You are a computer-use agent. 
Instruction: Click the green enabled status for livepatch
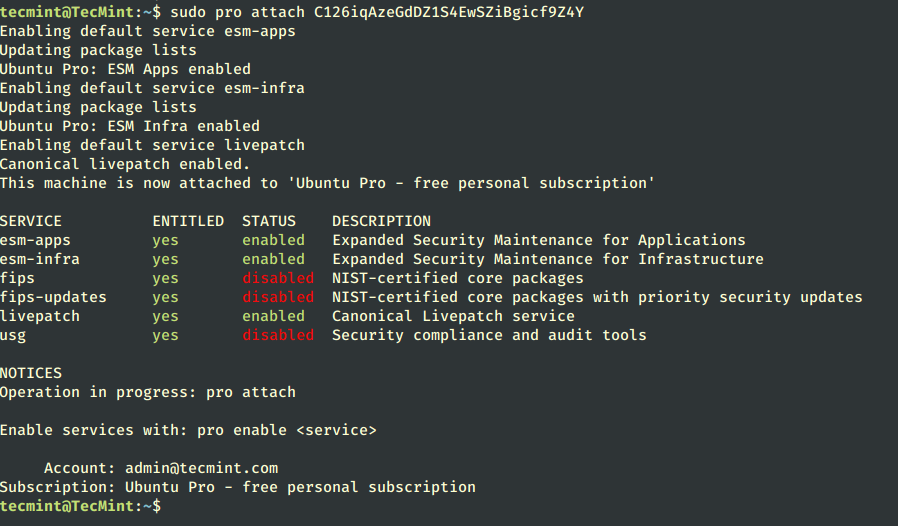(273, 316)
